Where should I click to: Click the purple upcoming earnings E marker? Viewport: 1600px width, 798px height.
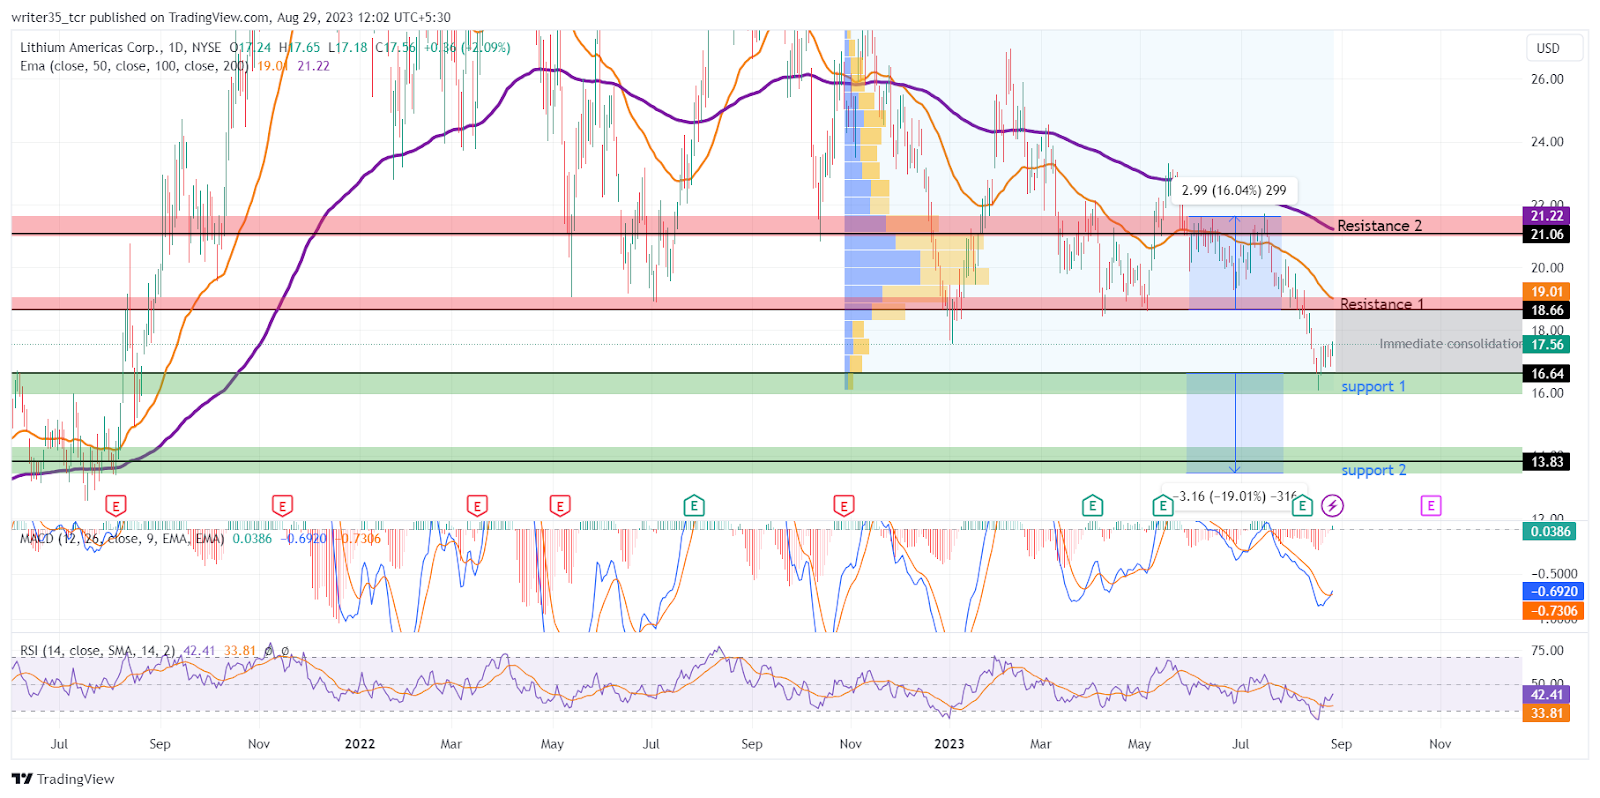point(1431,506)
